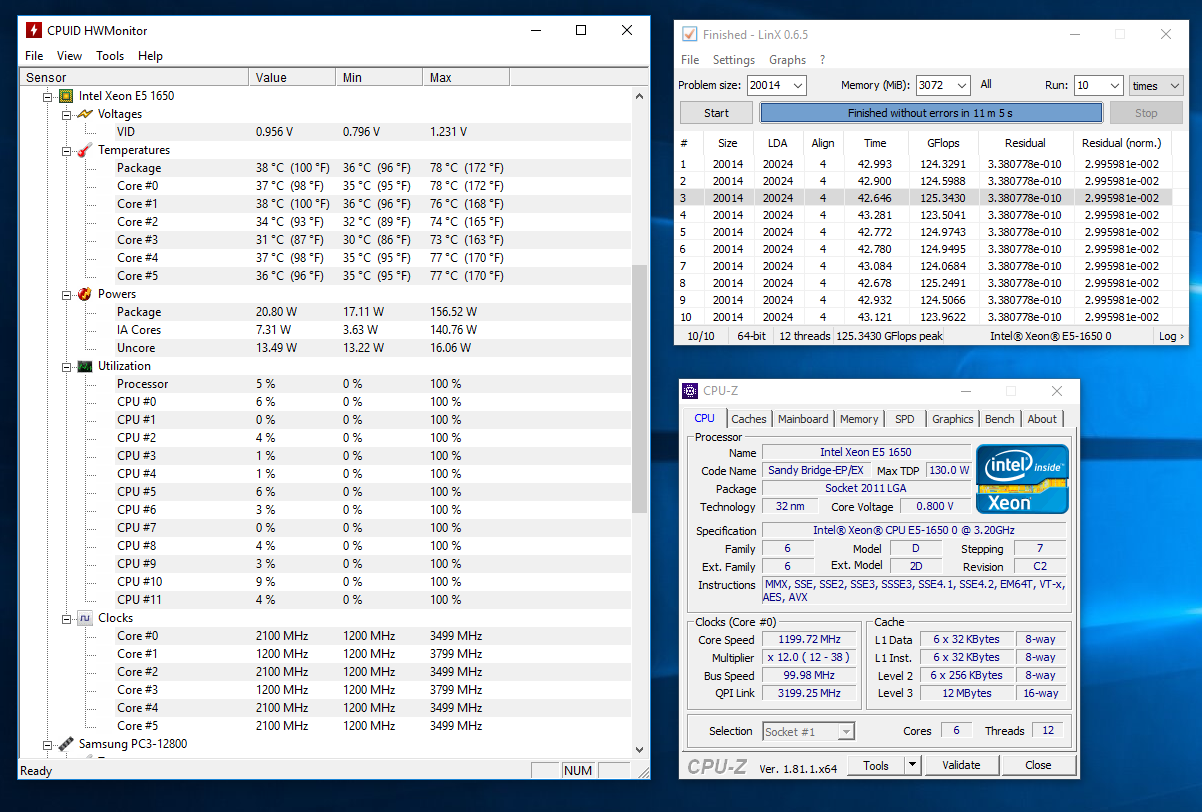
Task: Switch to the Bench tab in CPU-Z
Action: point(999,419)
